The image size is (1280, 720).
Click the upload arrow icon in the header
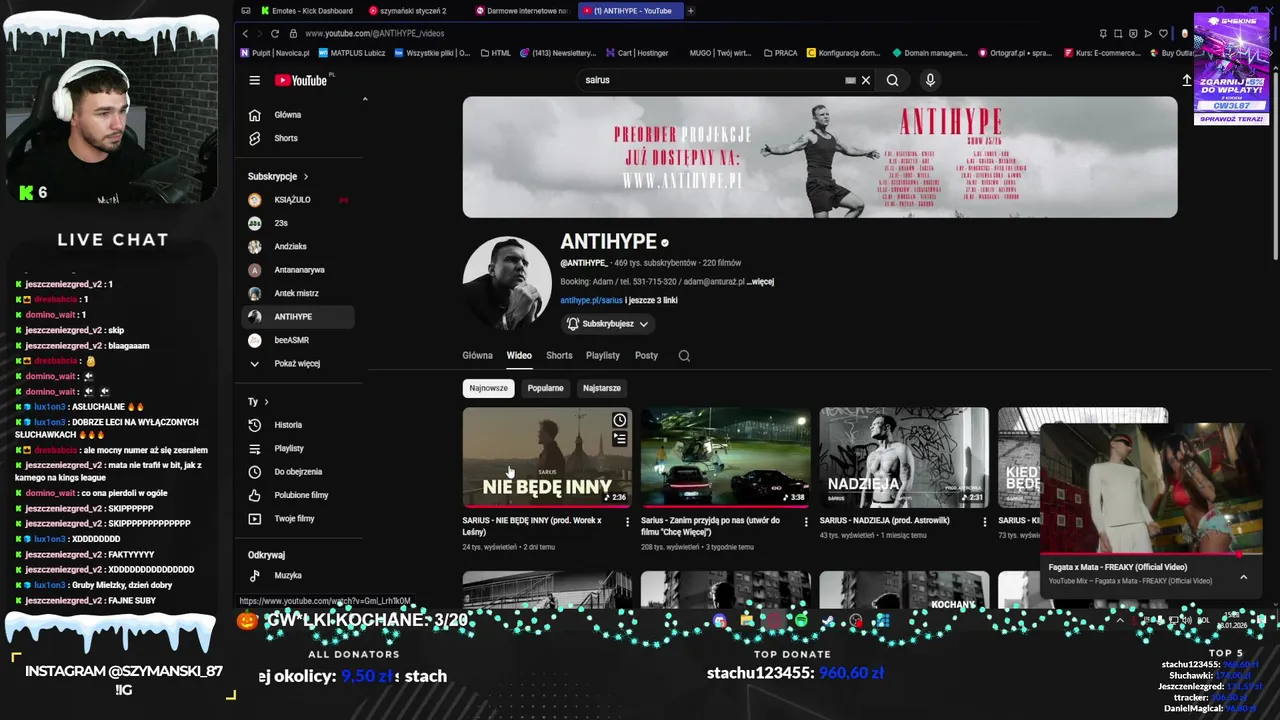[x=1187, y=80]
